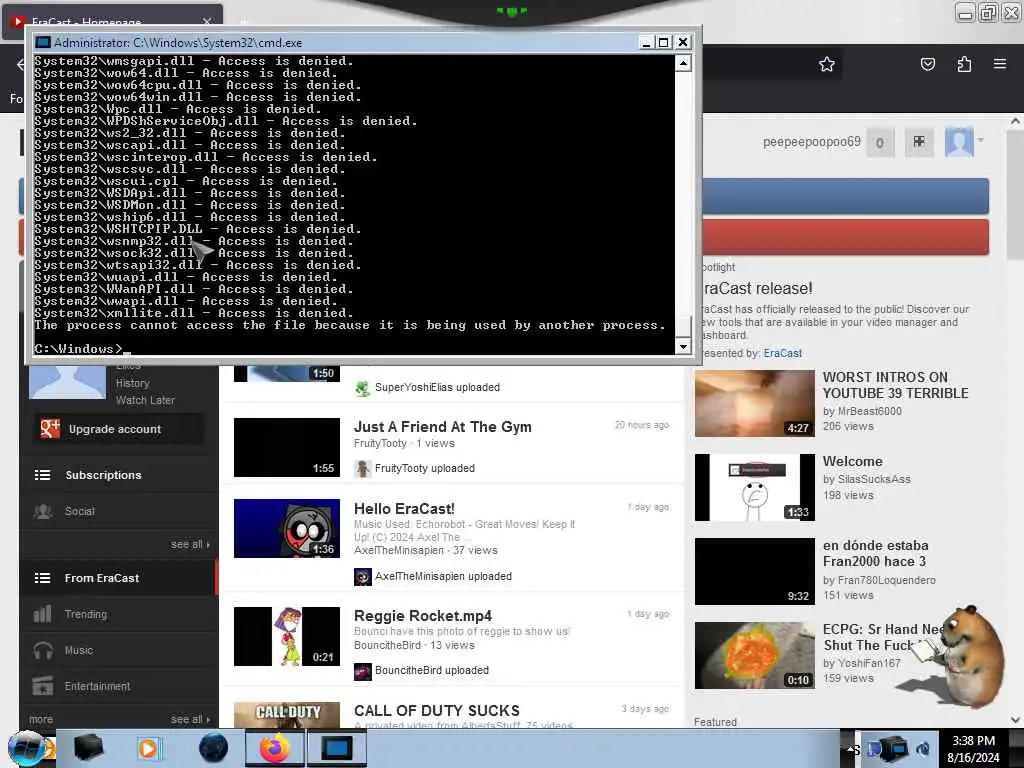Expand subscriptions with the upper see all
Image resolution: width=1024 pixels, height=768 pixels.
tap(190, 545)
